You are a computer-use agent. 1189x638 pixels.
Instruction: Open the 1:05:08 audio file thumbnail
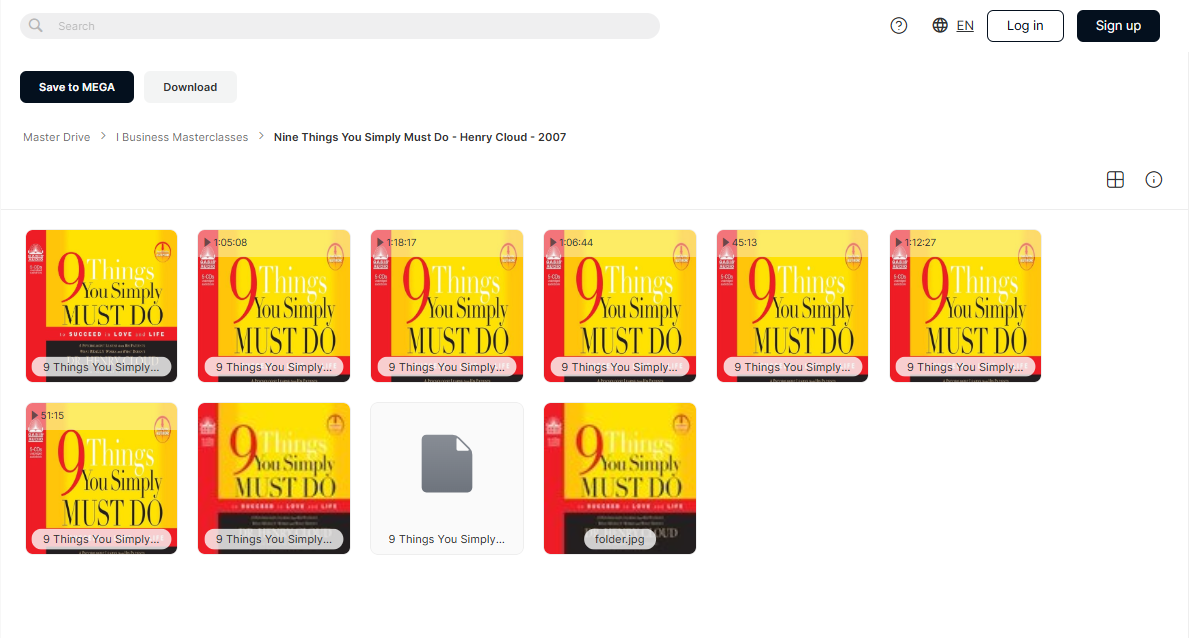coord(274,306)
